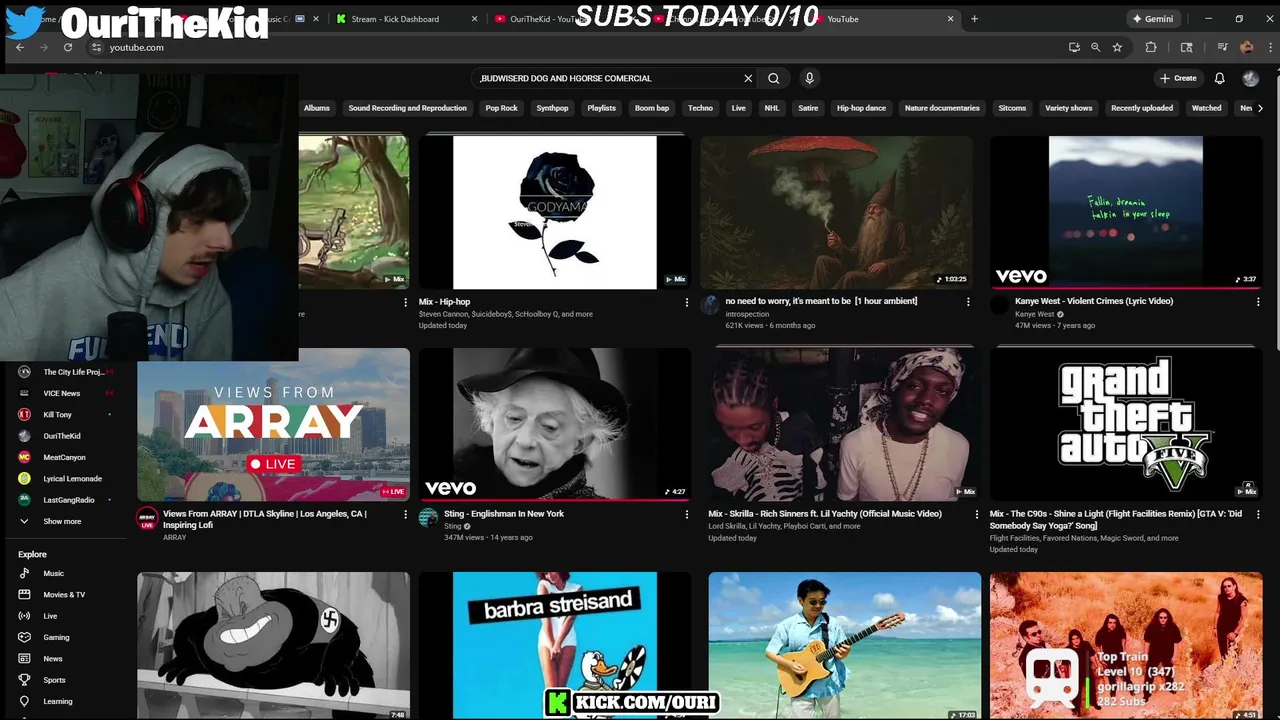Switch to Stream - Kick Dashboard tab
Viewport: 1280px width, 720px height.
[405, 18]
